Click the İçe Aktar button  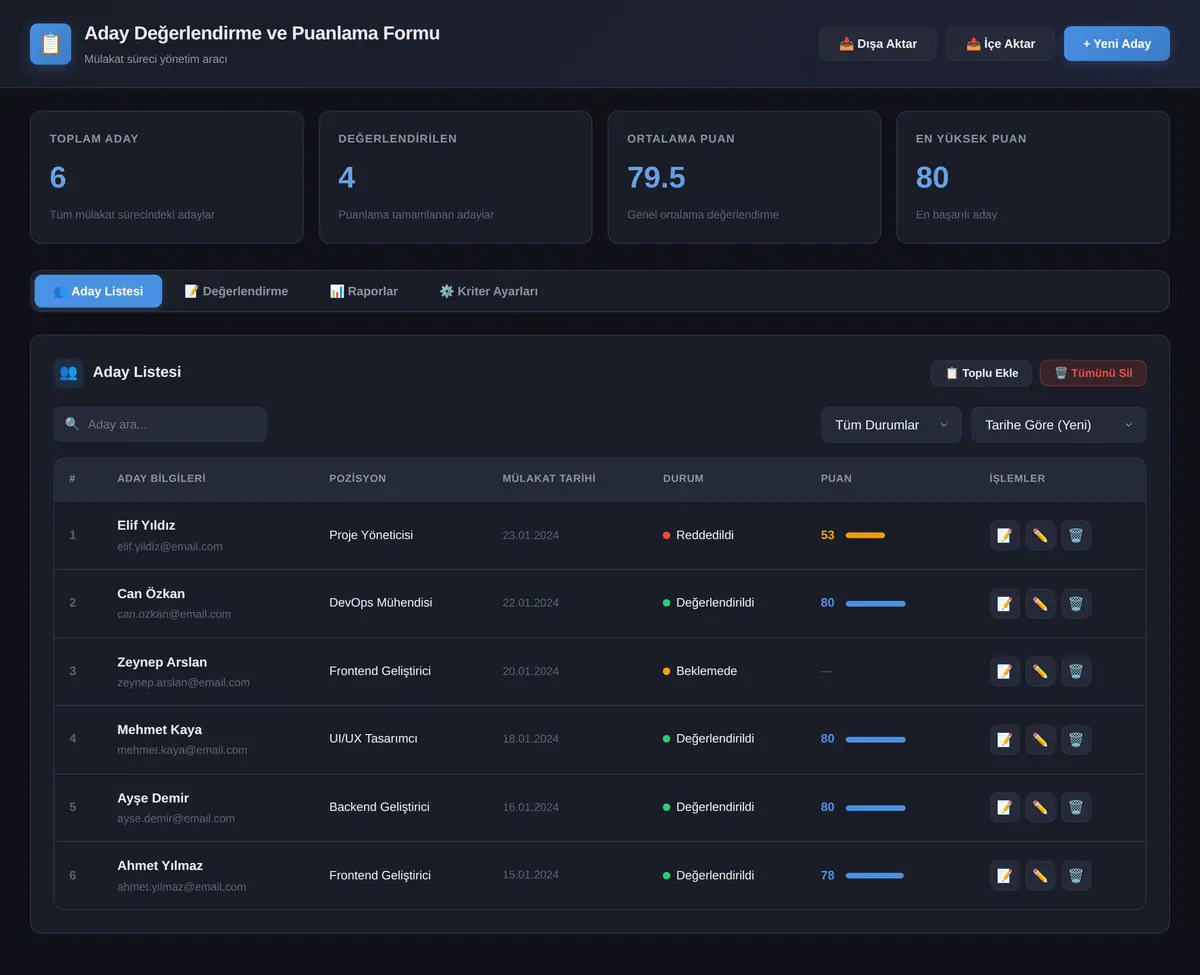tap(1000, 44)
